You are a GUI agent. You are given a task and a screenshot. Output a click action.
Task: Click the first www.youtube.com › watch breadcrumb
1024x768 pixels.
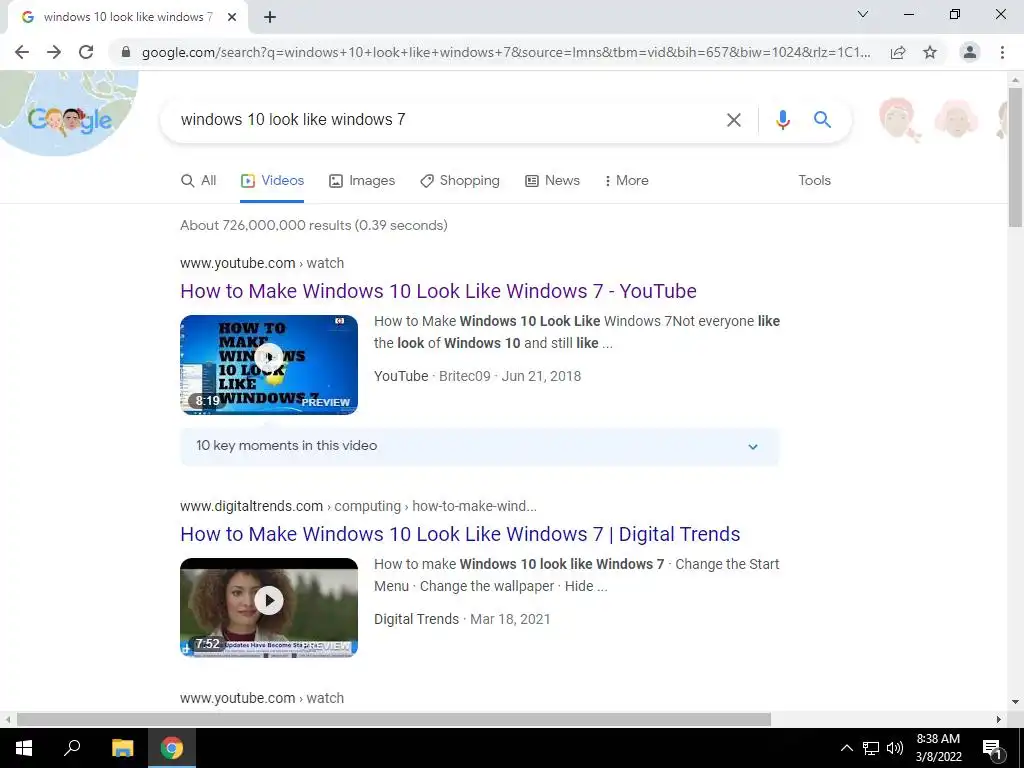click(x=262, y=263)
